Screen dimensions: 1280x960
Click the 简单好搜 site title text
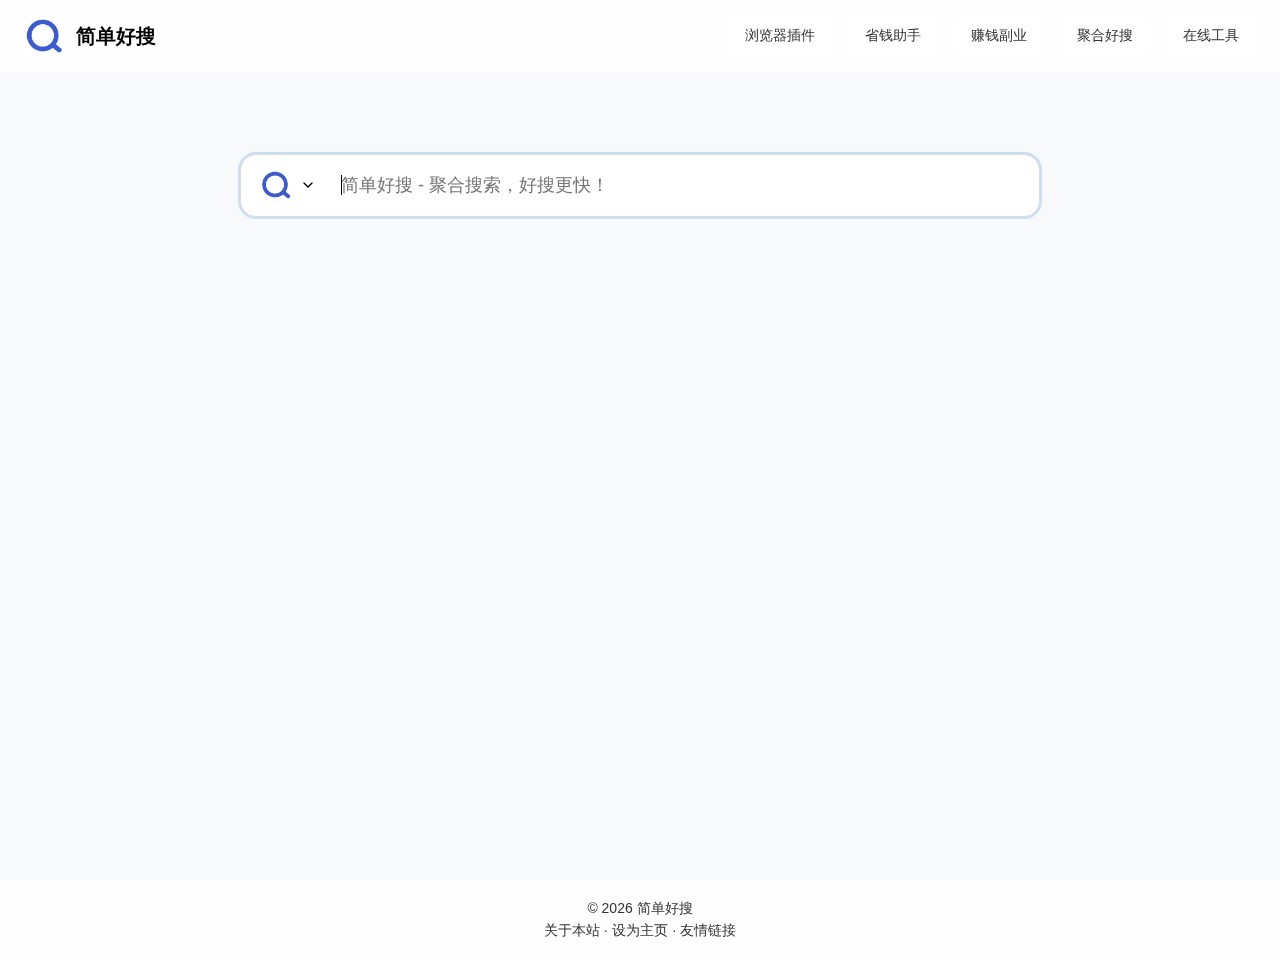coord(116,37)
